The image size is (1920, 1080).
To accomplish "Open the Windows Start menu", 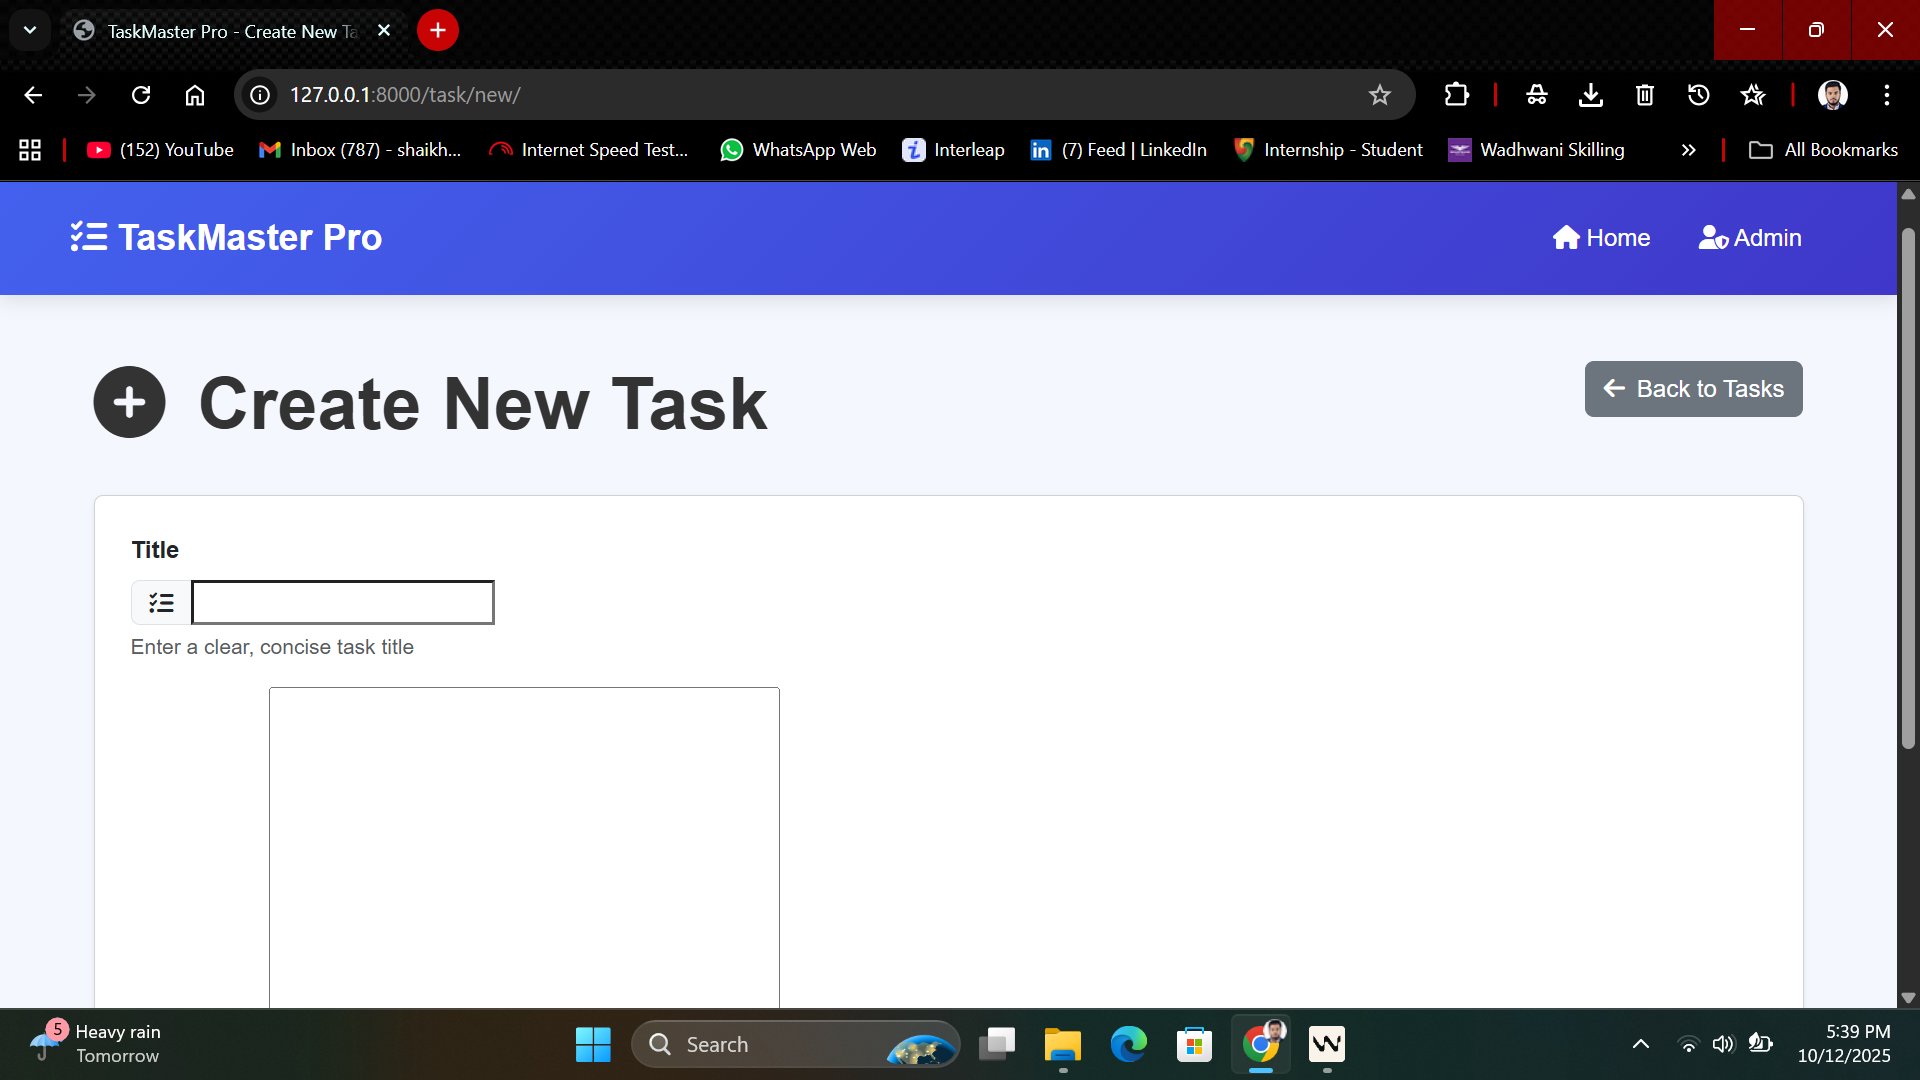I will click(593, 1045).
